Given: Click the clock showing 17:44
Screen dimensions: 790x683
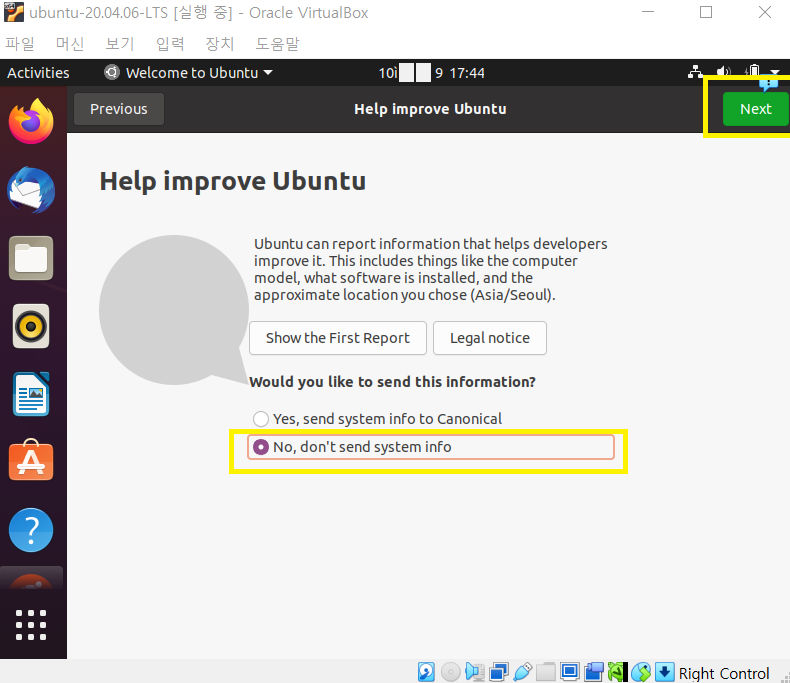Looking at the screenshot, I should tap(432, 73).
